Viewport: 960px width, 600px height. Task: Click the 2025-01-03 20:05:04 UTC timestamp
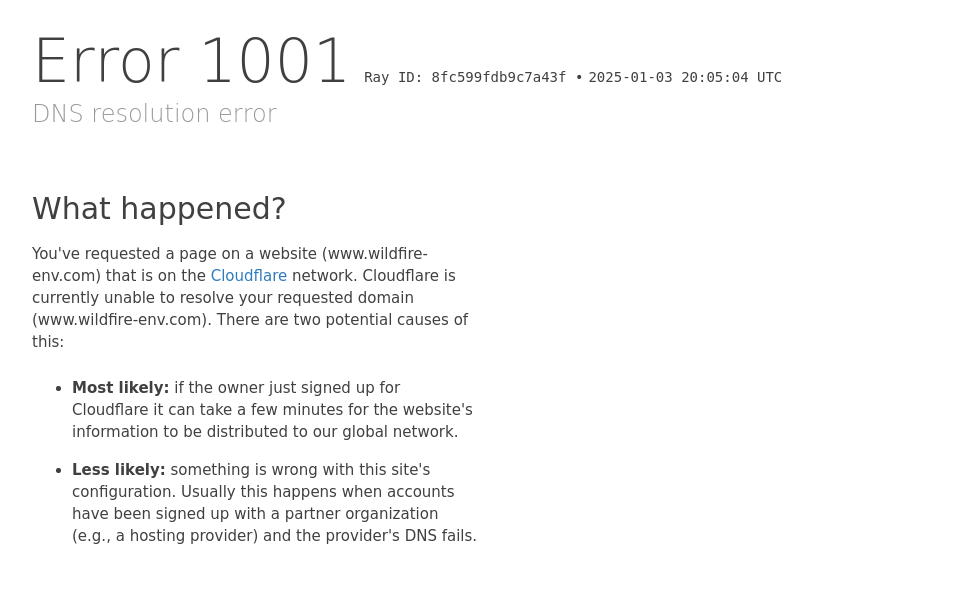685,78
